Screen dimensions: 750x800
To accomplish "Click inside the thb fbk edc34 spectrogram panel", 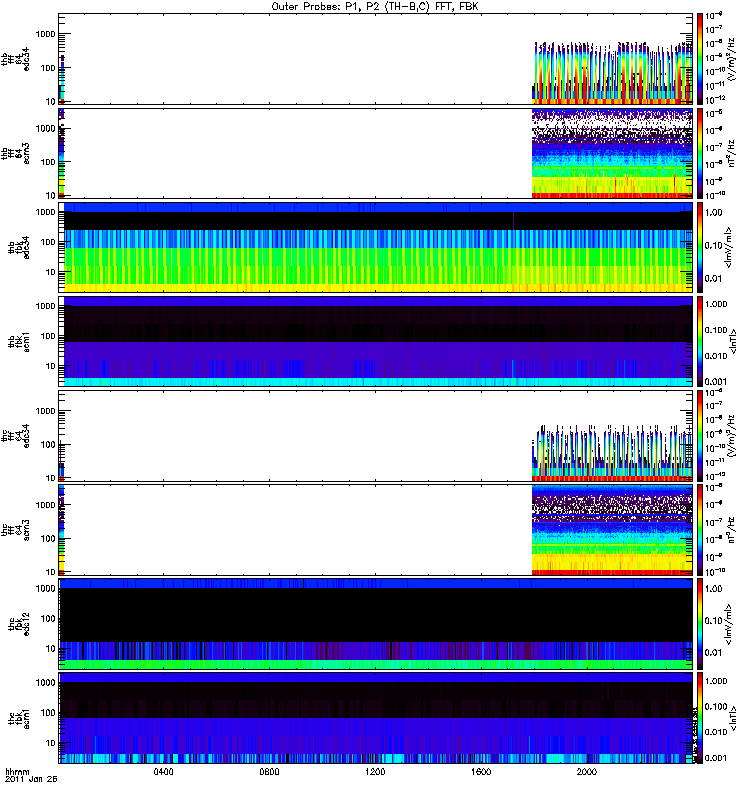I will (376, 247).
